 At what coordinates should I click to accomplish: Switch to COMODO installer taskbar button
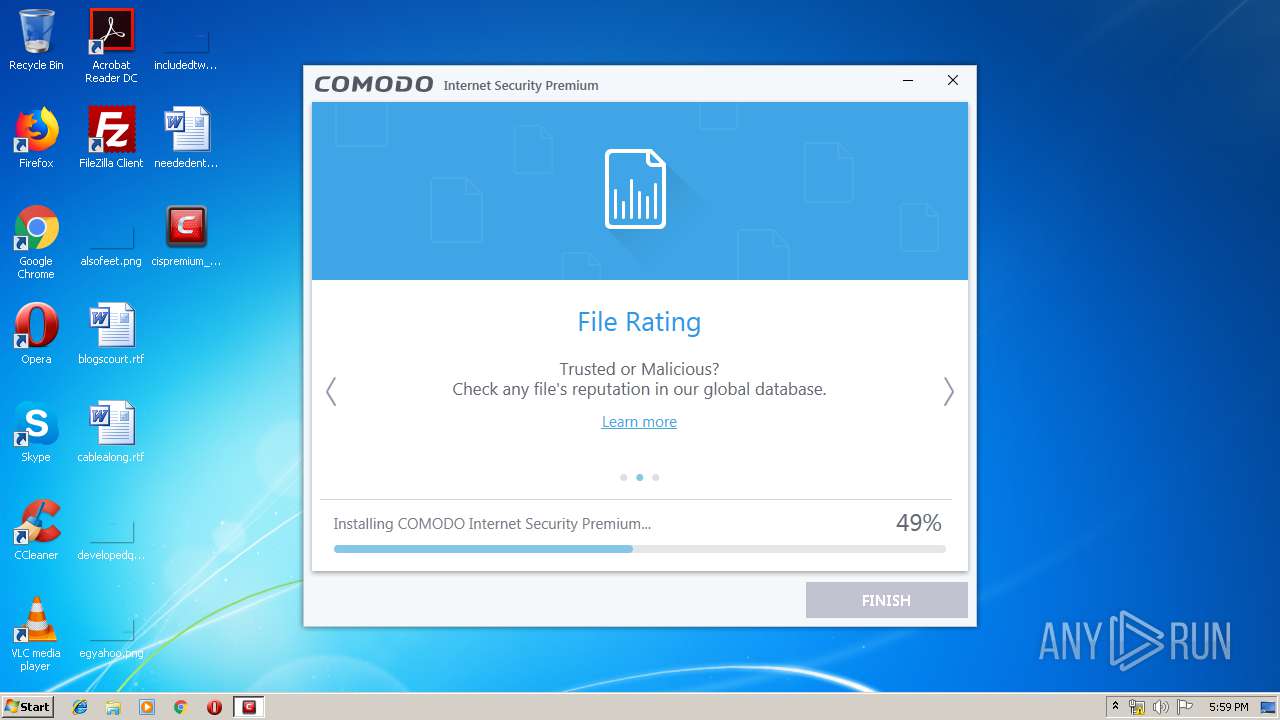[249, 707]
